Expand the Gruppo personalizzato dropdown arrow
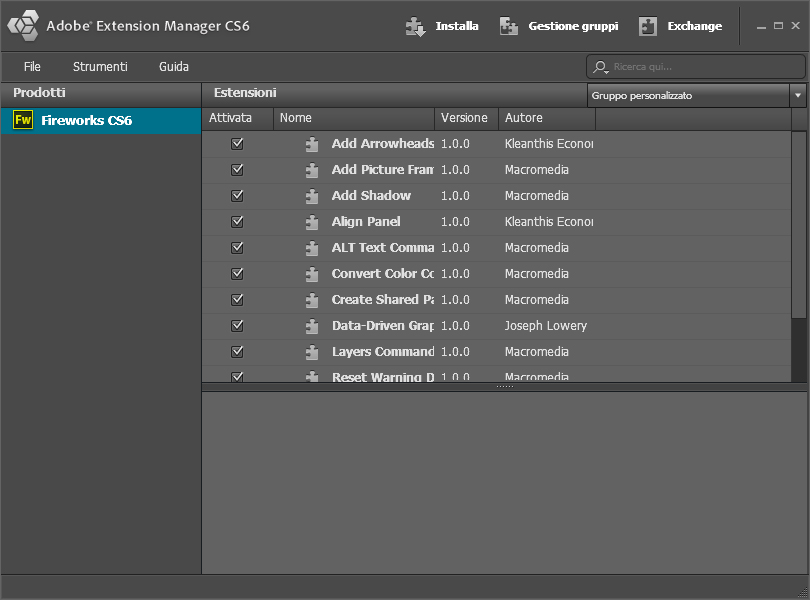 (798, 96)
